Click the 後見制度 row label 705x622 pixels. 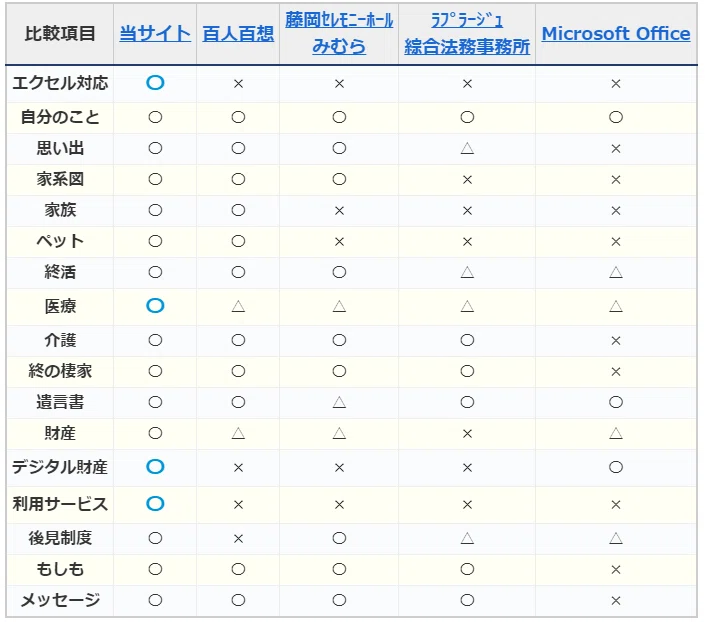point(60,538)
